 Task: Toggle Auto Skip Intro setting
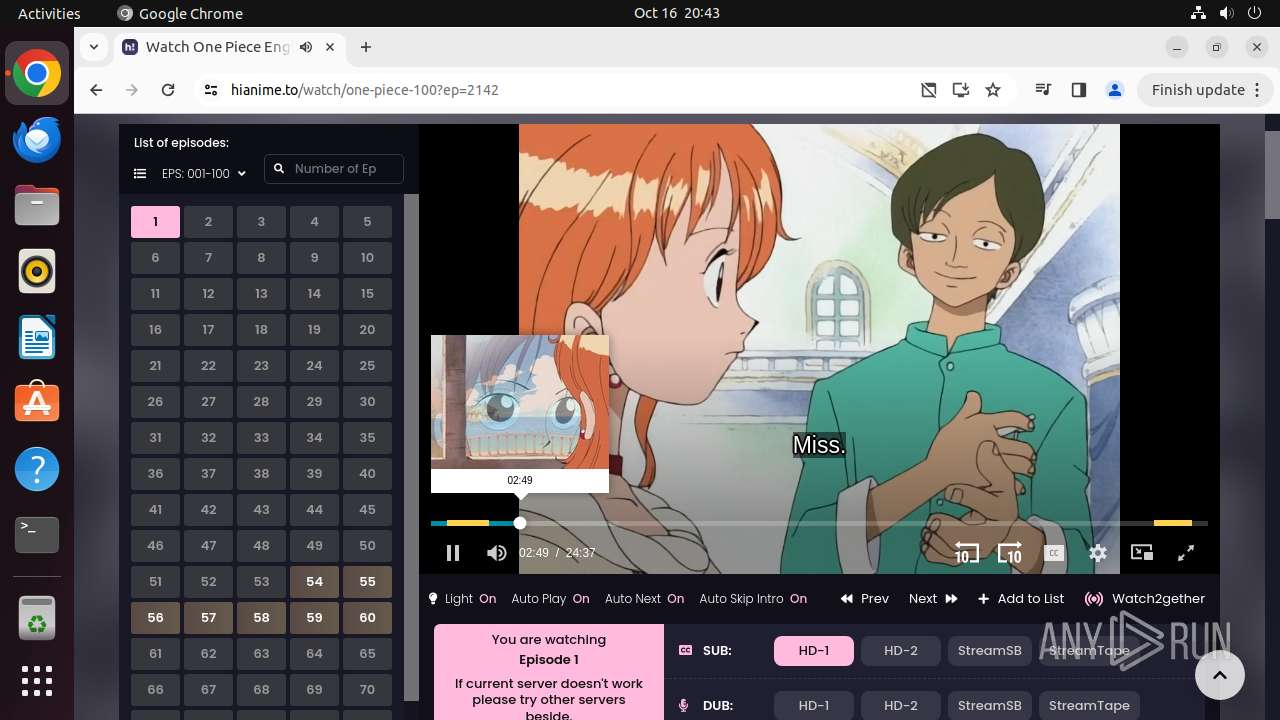[x=753, y=599]
